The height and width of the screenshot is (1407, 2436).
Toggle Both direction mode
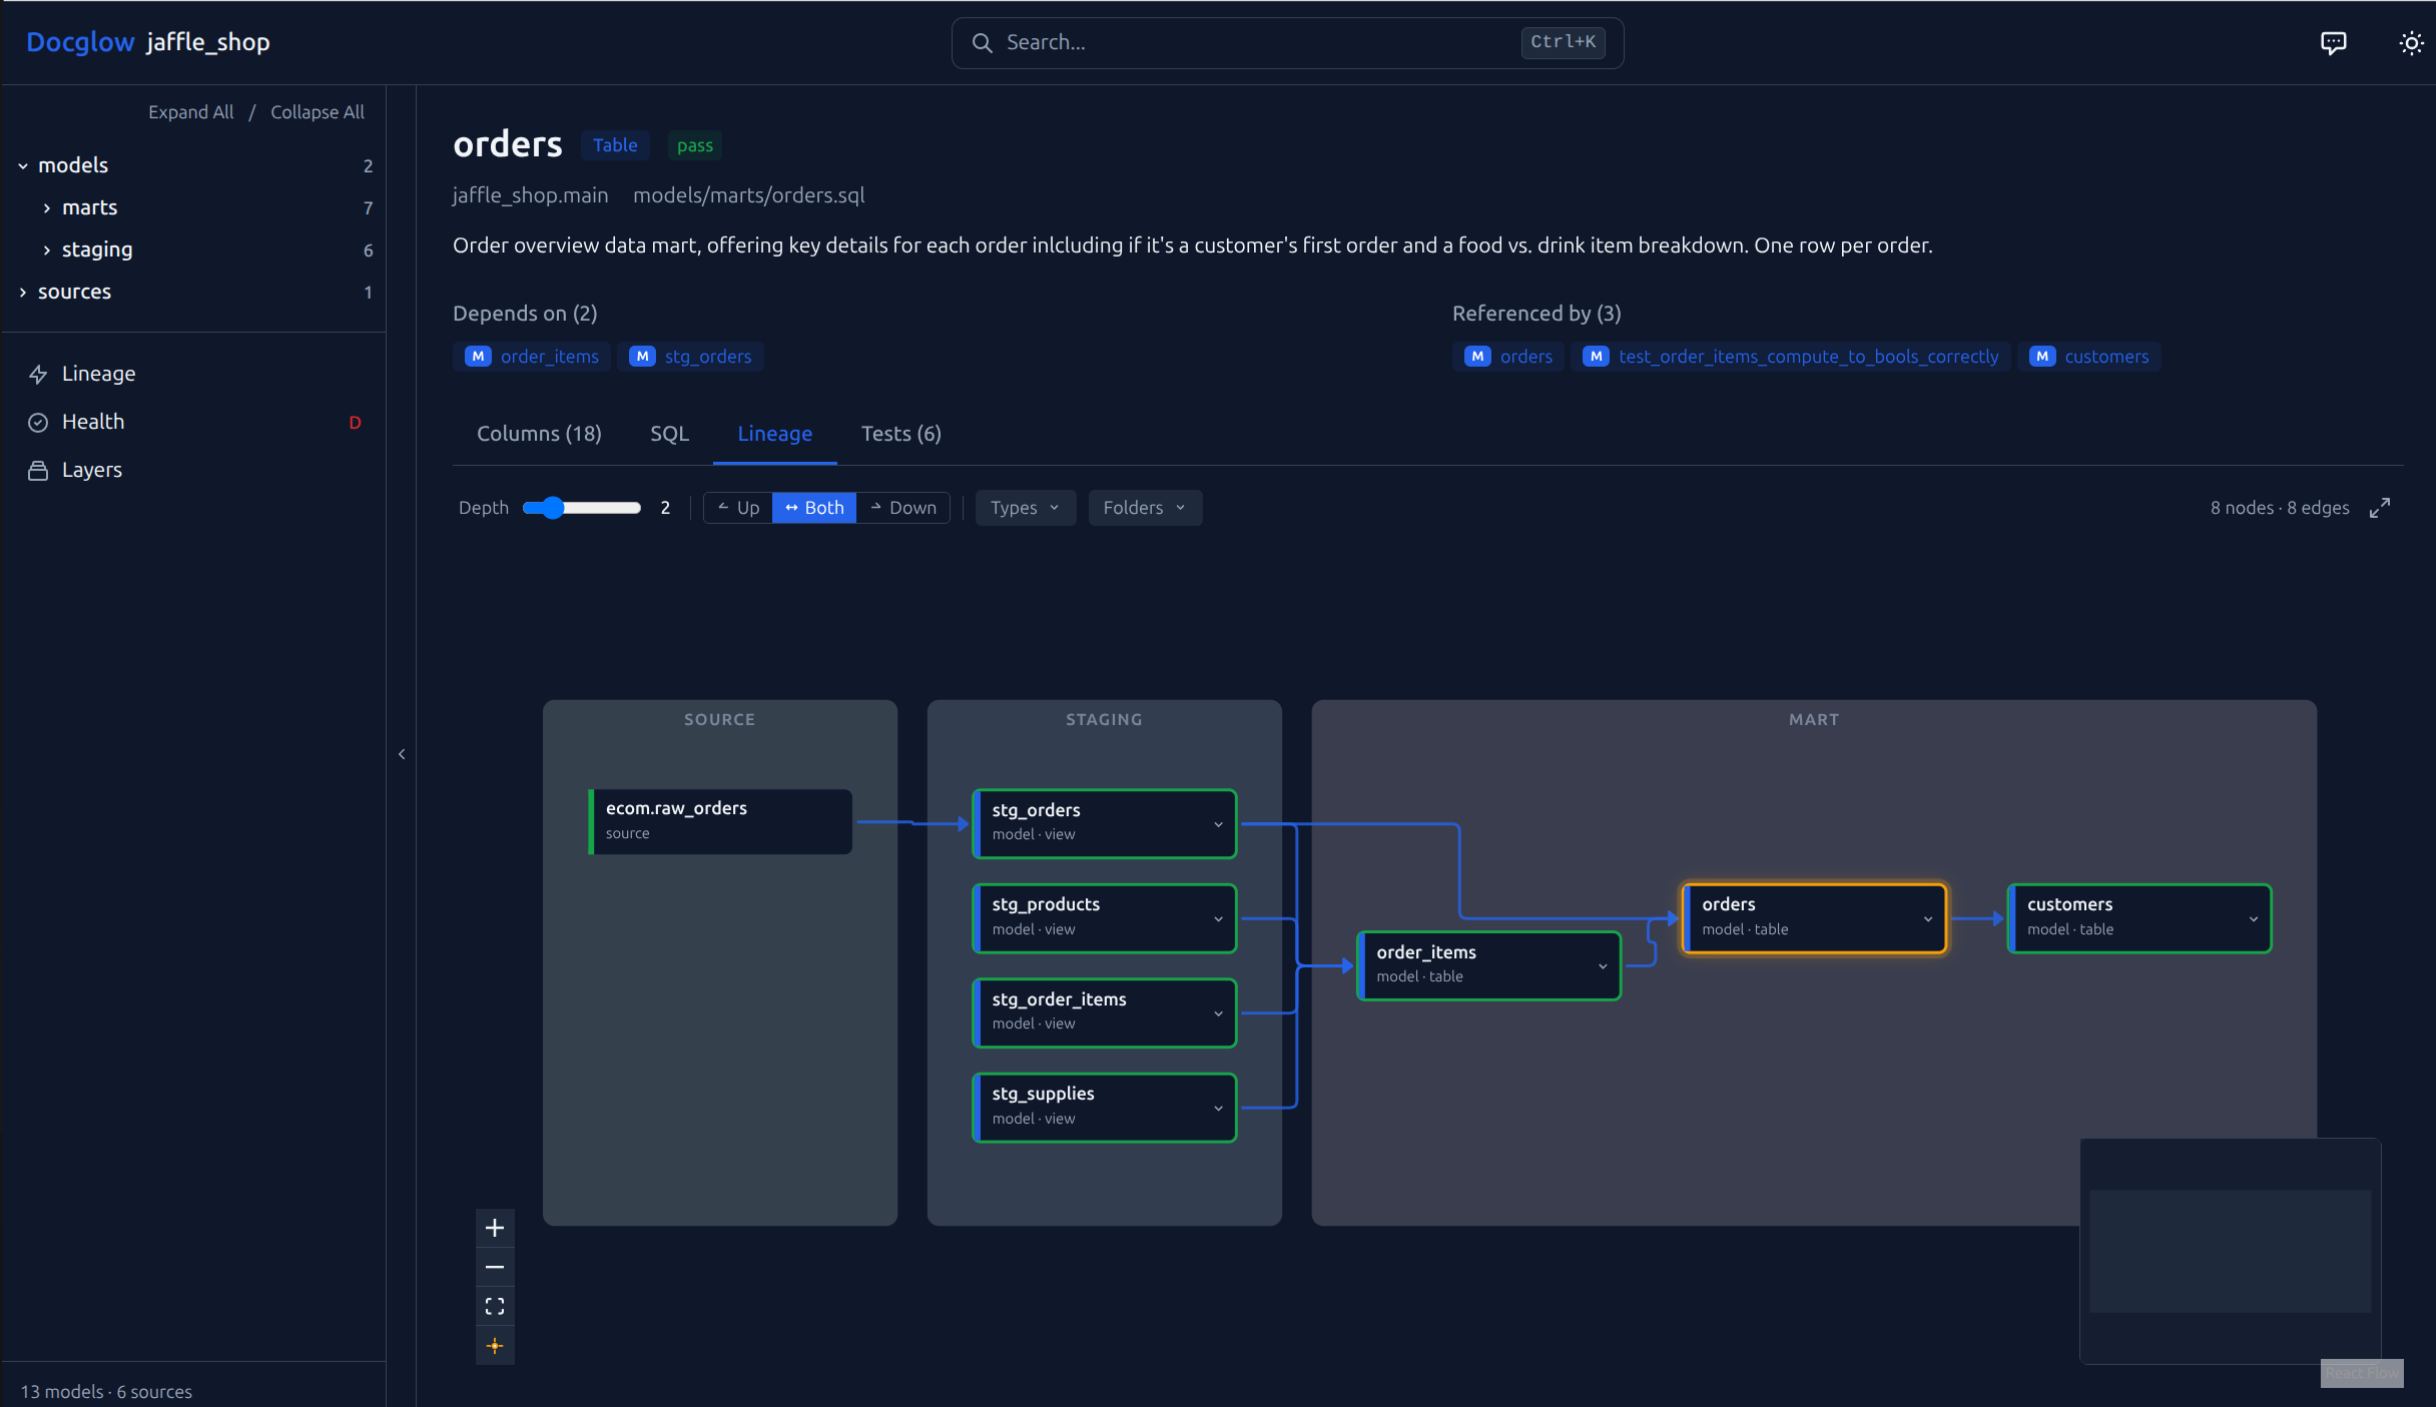[x=814, y=507]
